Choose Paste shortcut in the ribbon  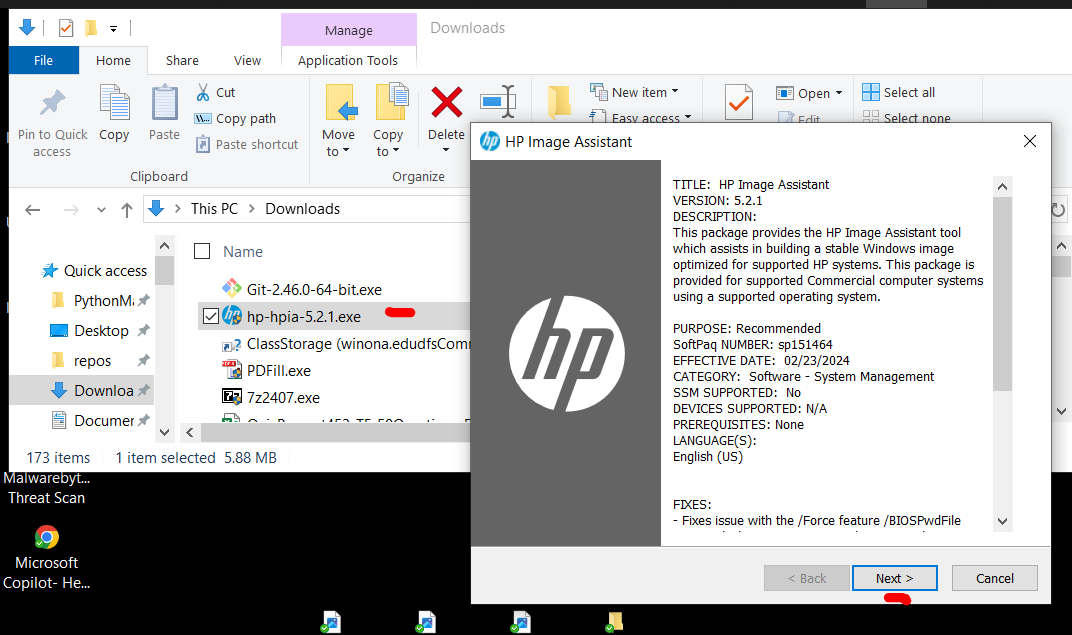(247, 144)
